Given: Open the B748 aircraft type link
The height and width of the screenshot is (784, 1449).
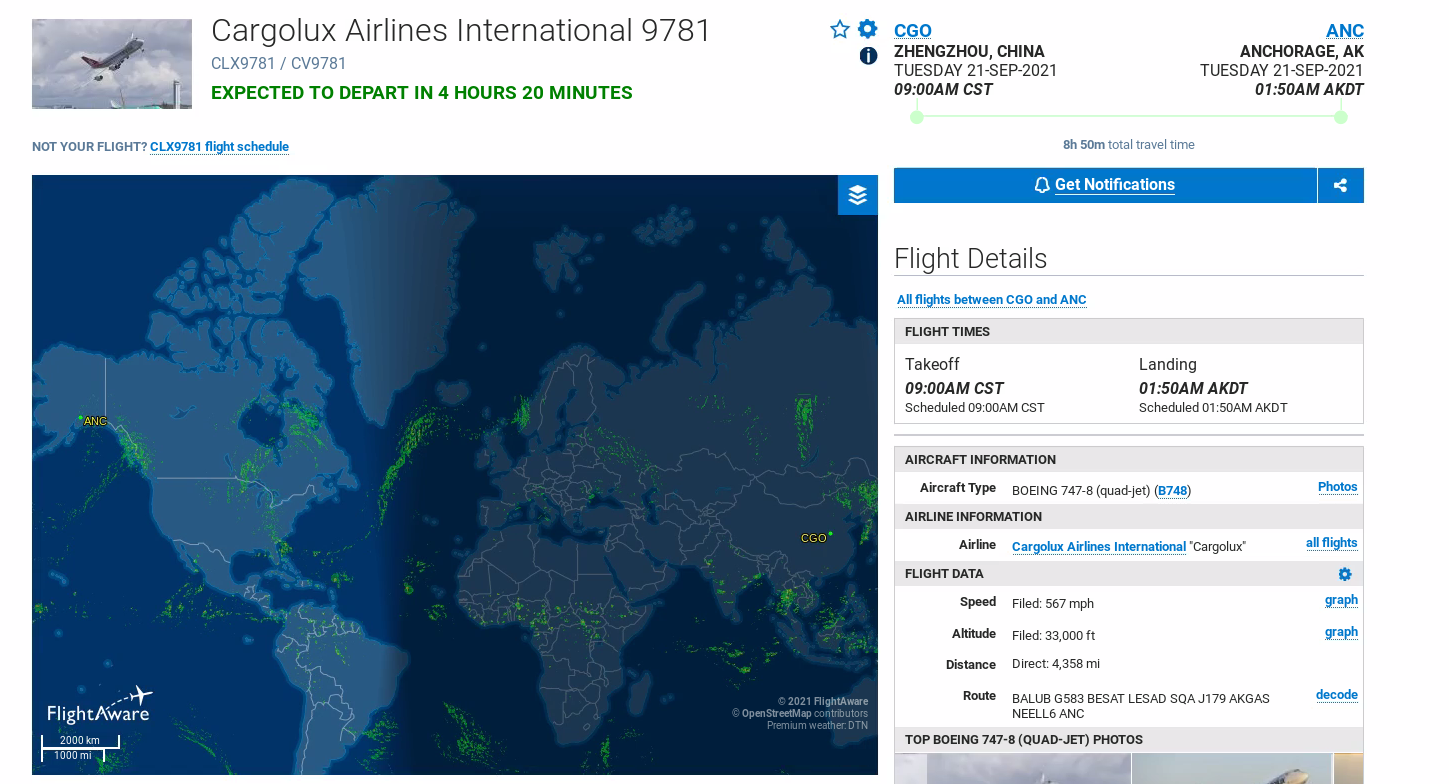Looking at the screenshot, I should [1173, 491].
